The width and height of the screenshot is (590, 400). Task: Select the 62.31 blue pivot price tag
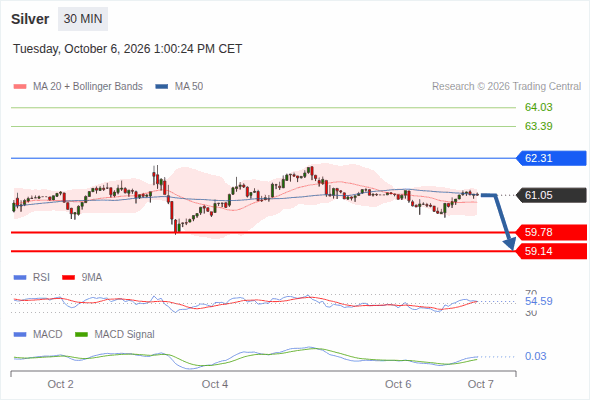click(551, 158)
